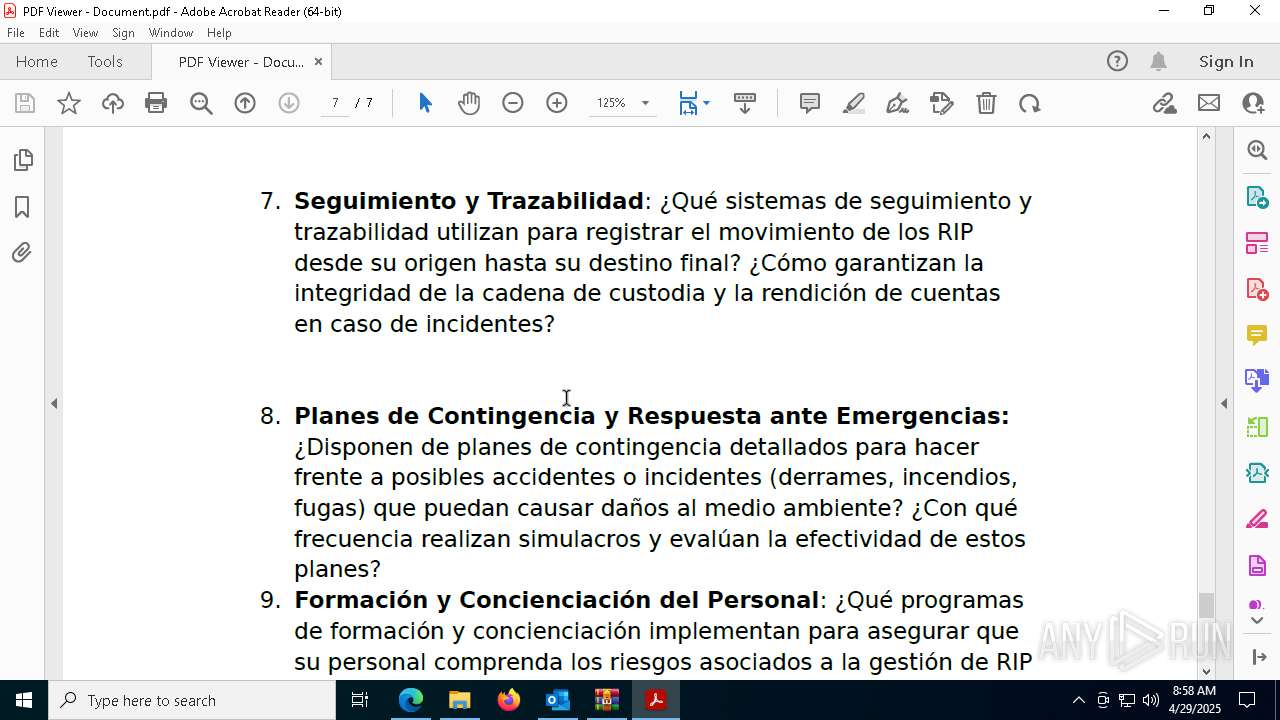Print the document
Viewport: 1280px width, 720px height.
(x=156, y=103)
